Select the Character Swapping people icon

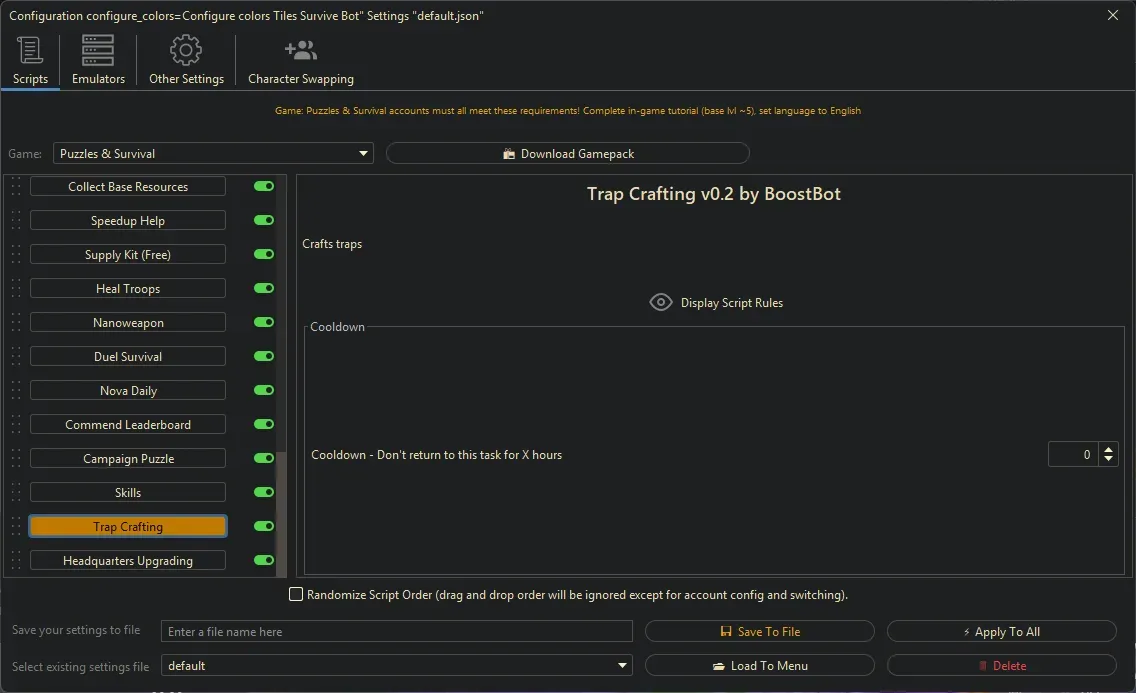pos(300,49)
